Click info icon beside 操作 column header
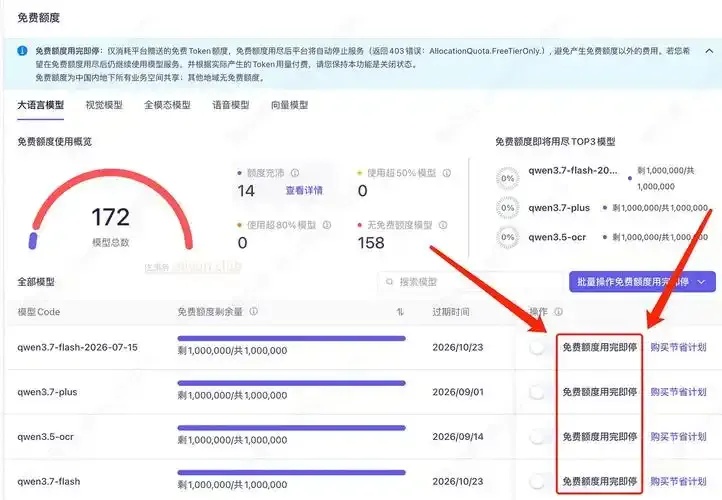722x500 pixels. [558, 312]
